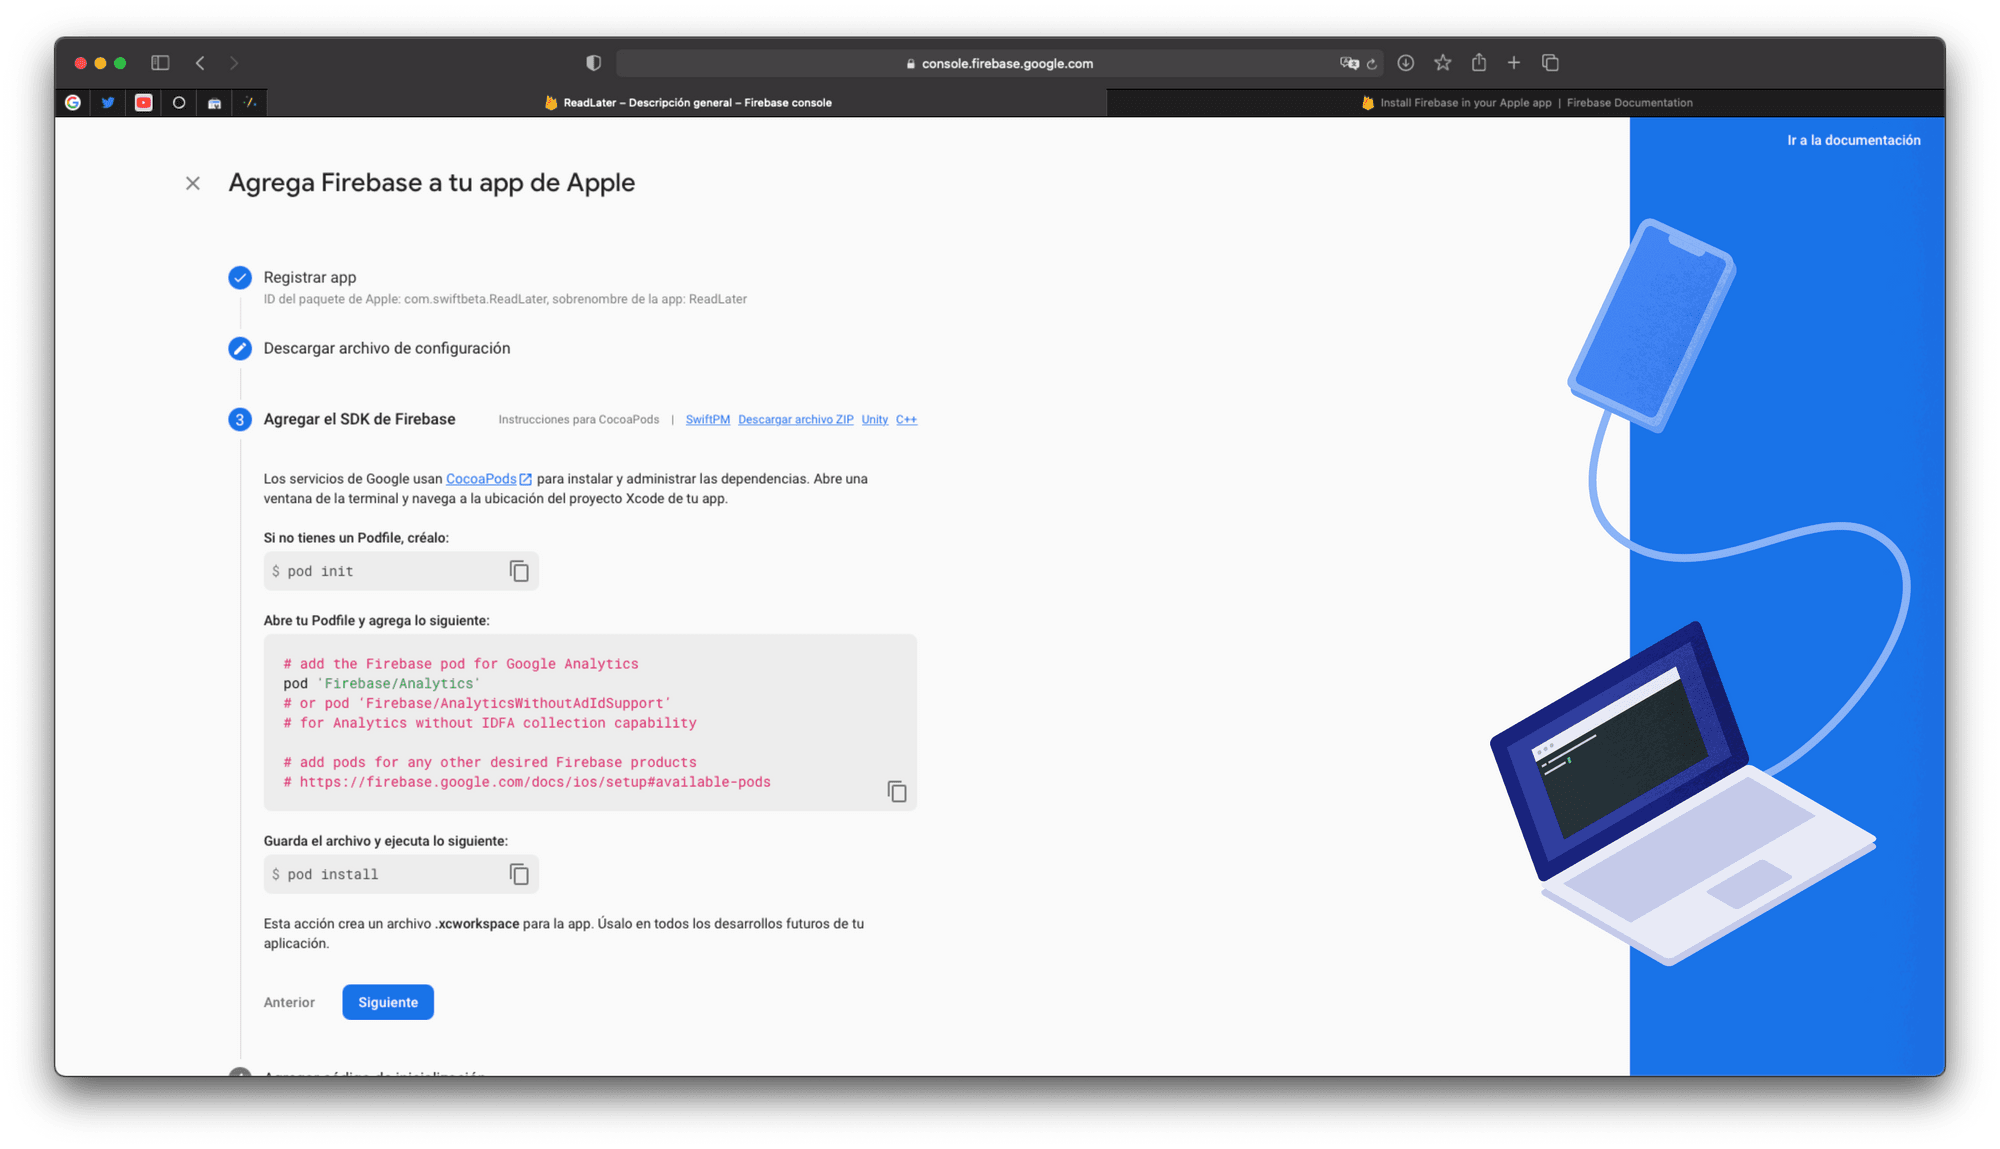This screenshot has height=1149, width=2000.
Task: Expand 'Descargar archivo de configuración' step
Action: click(x=387, y=349)
